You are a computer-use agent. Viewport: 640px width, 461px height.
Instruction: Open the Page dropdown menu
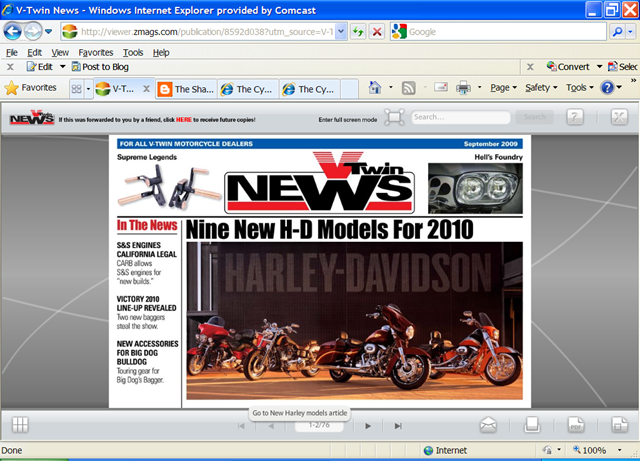[x=502, y=88]
